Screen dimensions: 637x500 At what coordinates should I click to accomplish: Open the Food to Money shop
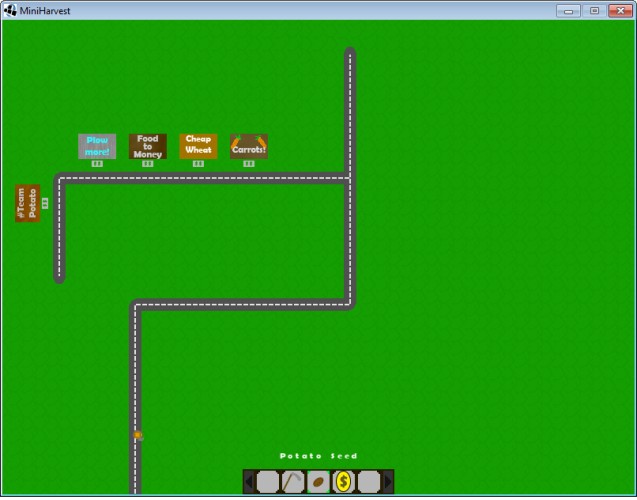[148, 147]
